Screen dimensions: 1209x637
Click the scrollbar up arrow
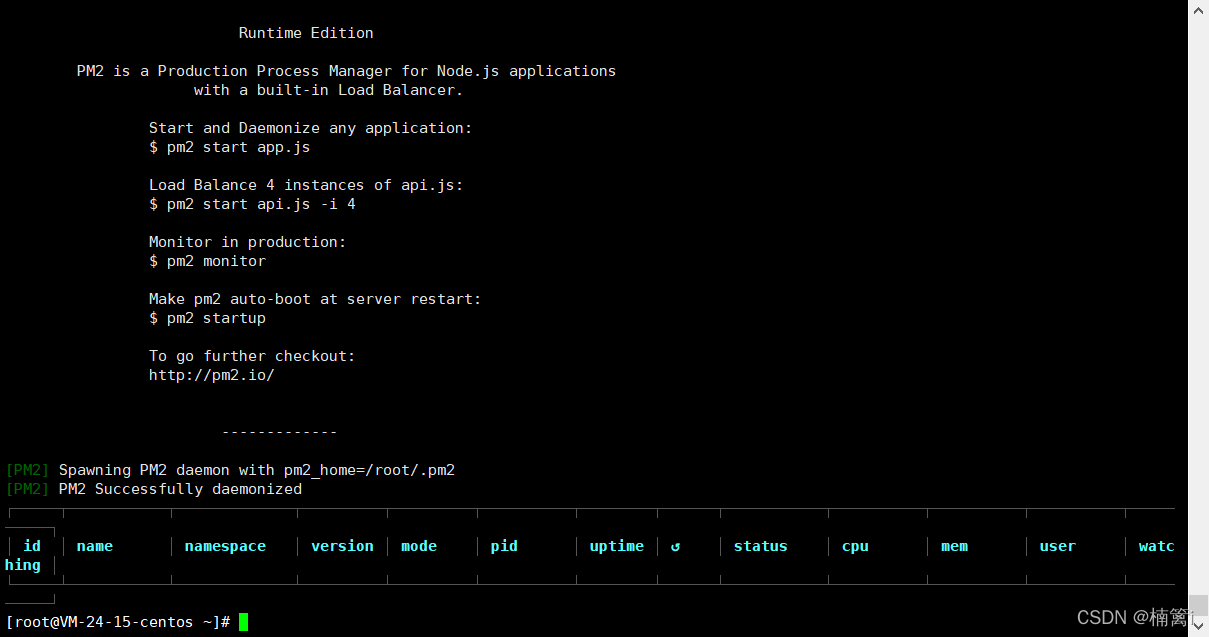point(1198,8)
